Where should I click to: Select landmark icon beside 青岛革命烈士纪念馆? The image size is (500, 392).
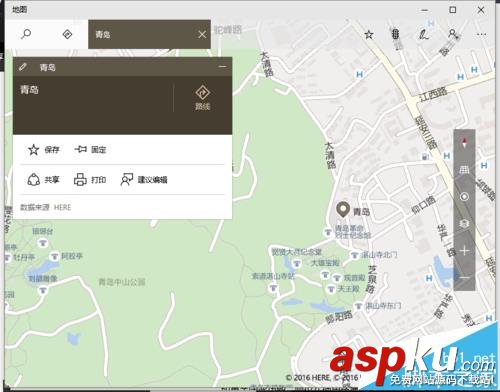click(x=328, y=231)
